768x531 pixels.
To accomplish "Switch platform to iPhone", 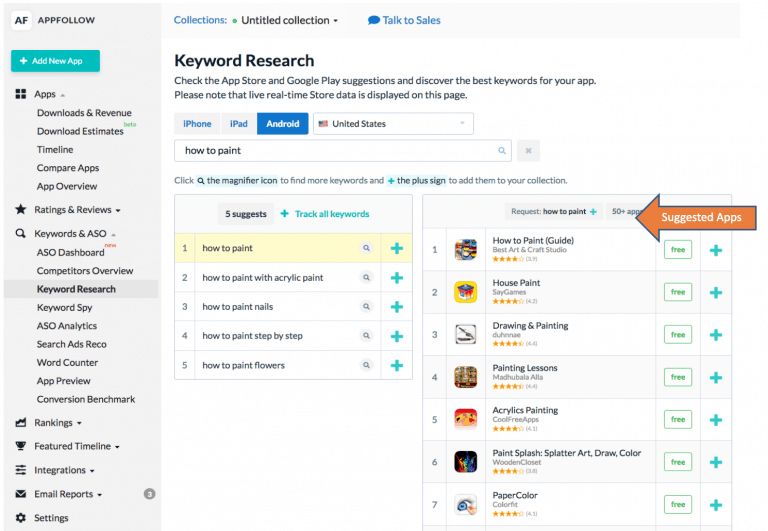I will click(197, 124).
